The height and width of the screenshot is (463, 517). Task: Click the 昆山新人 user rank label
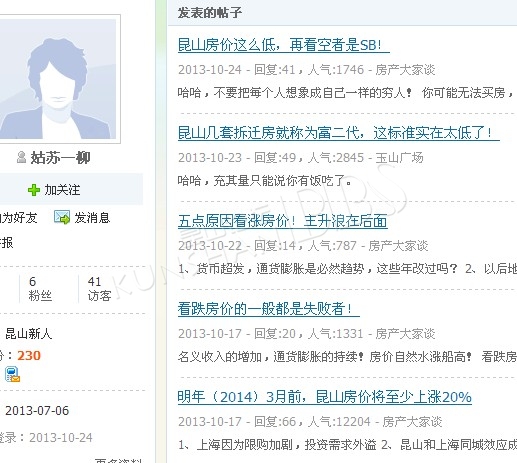pos(29,334)
